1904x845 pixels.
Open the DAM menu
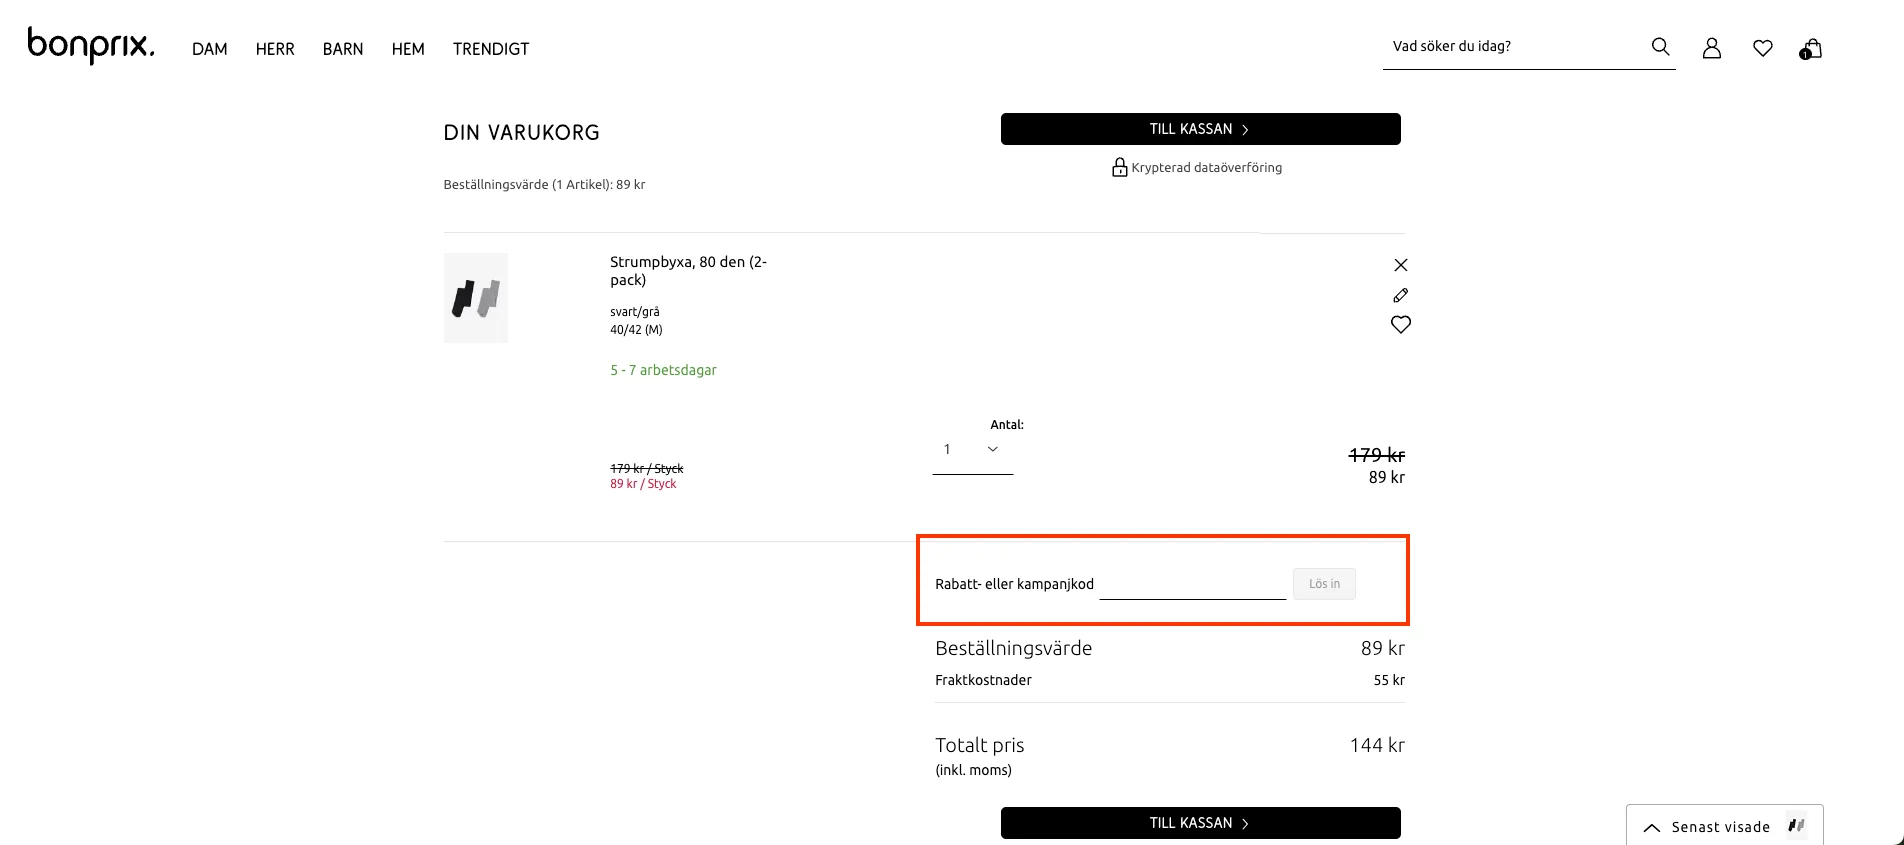210,49
